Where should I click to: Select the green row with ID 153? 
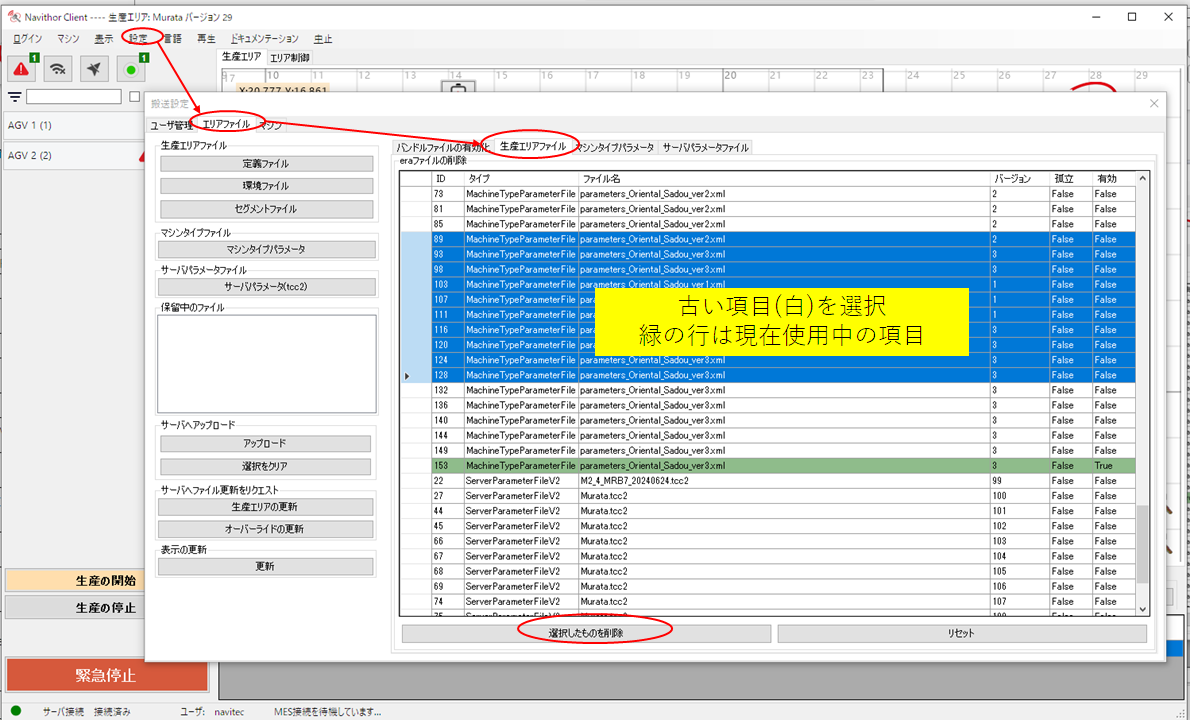(x=700, y=466)
